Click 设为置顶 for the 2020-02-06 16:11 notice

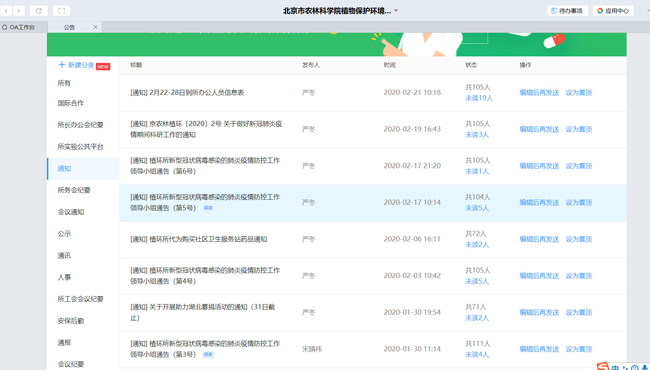click(579, 239)
